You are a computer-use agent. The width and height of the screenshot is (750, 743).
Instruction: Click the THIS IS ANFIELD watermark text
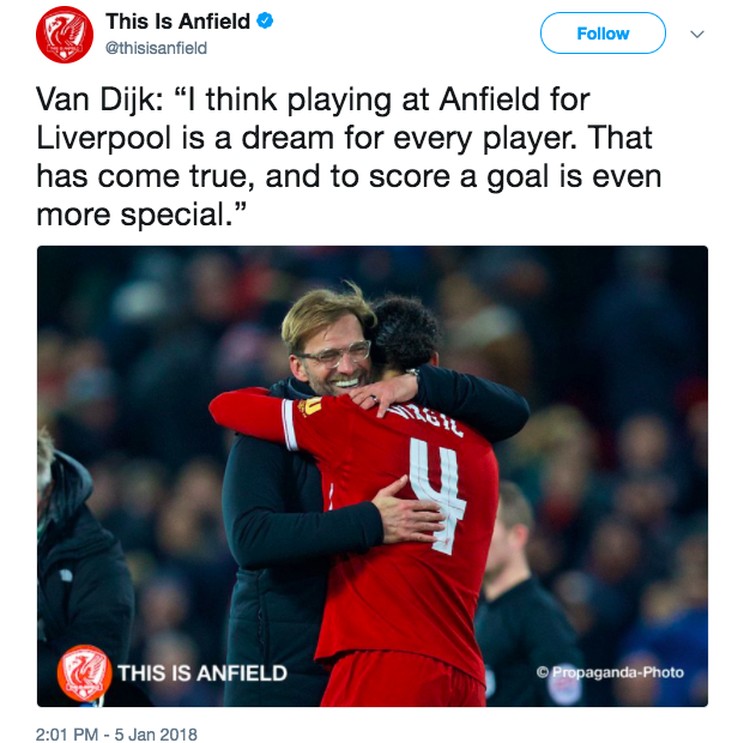(202, 673)
